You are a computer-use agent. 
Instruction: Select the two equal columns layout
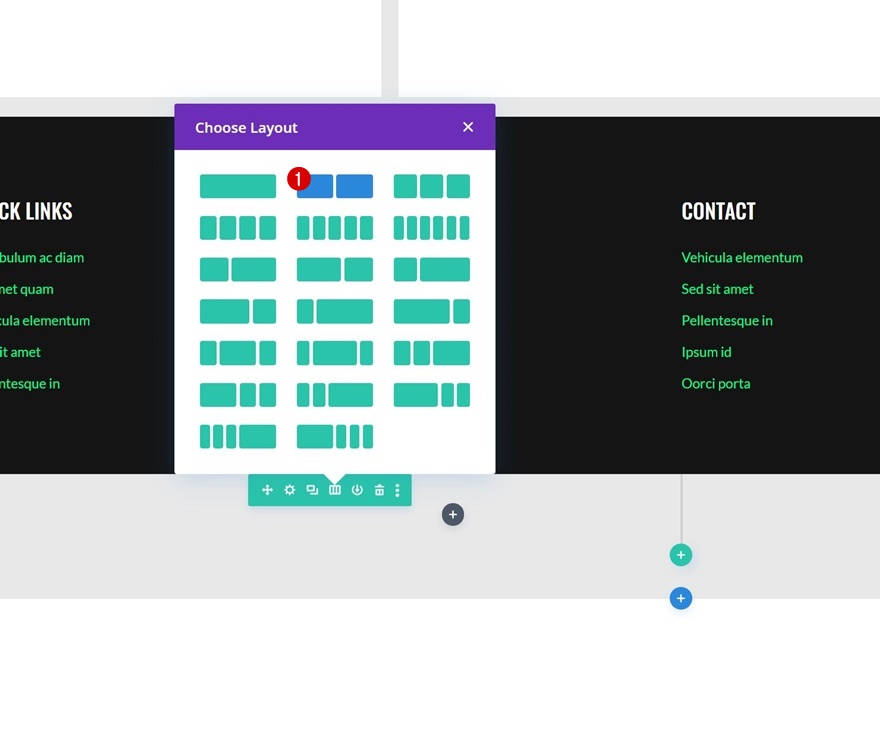pos(334,186)
